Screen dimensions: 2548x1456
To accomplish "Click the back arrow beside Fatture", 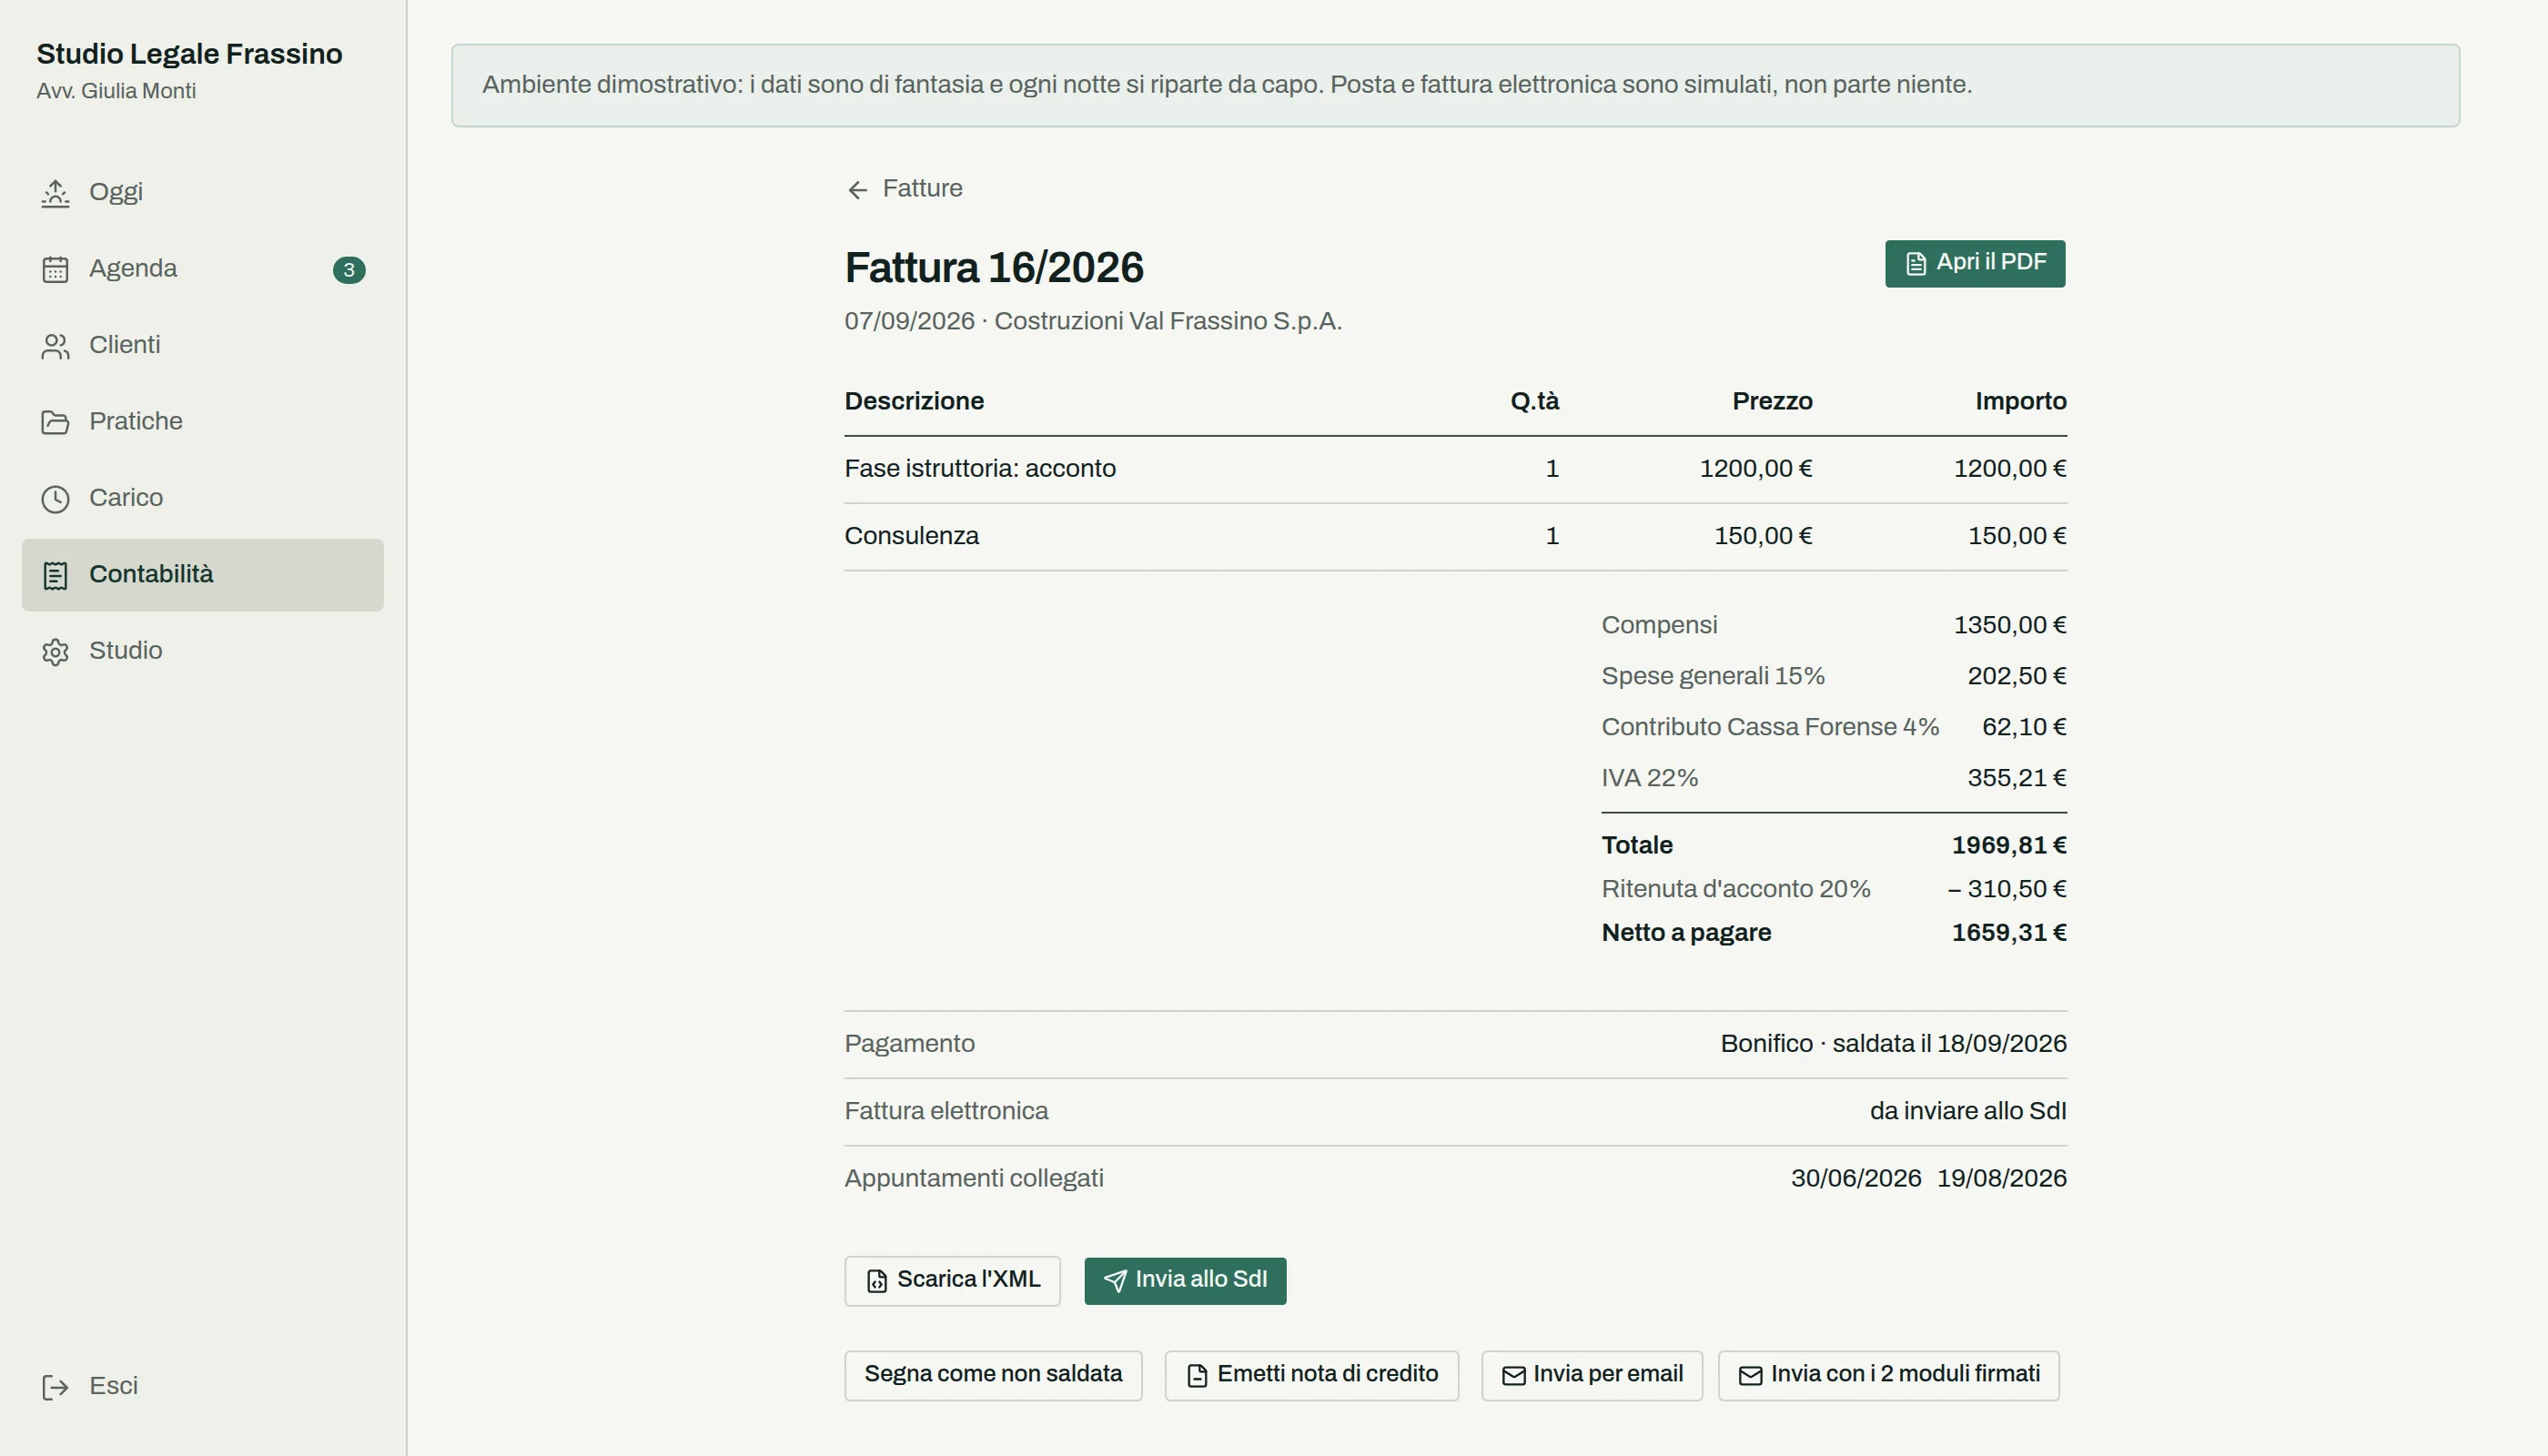I will coord(857,190).
